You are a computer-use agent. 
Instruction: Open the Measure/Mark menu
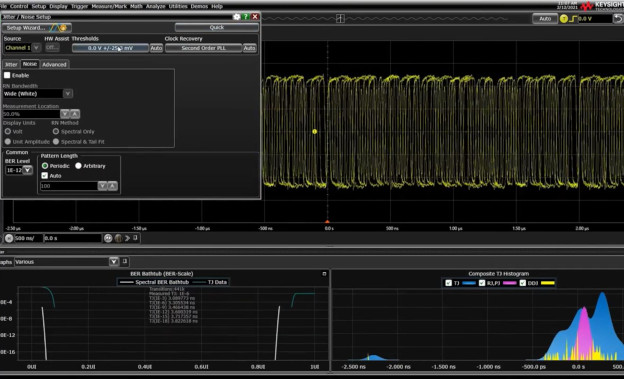109,6
